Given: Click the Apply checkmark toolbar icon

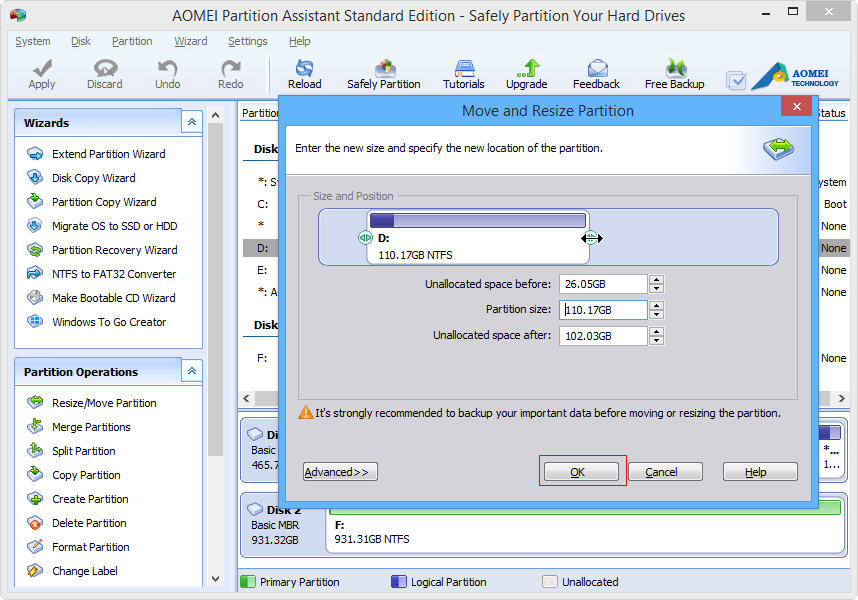Looking at the screenshot, I should (42, 69).
